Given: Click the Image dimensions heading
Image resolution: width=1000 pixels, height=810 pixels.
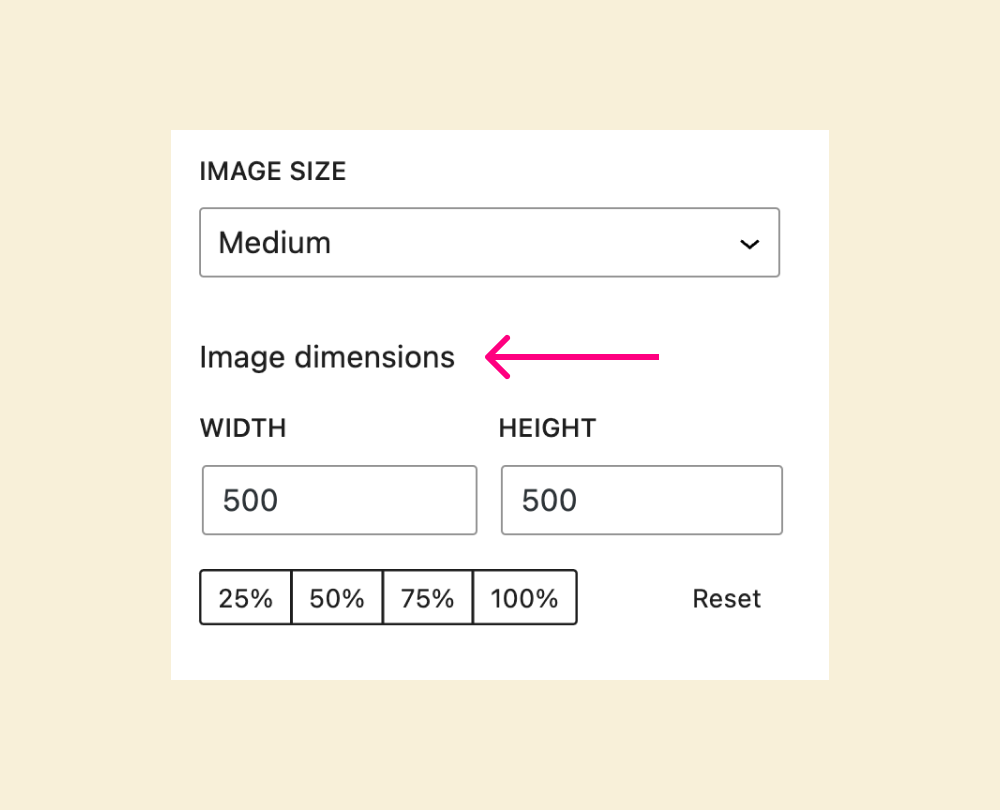Looking at the screenshot, I should coord(327,357).
